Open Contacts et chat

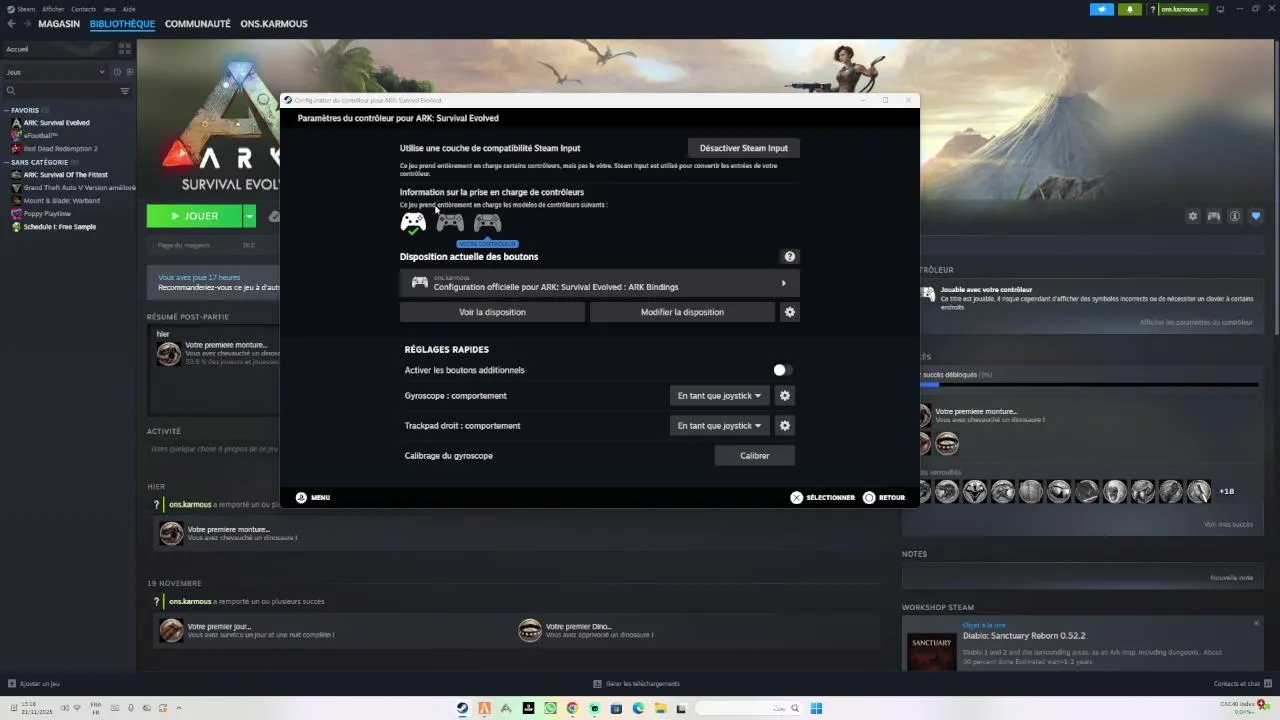click(1243, 684)
